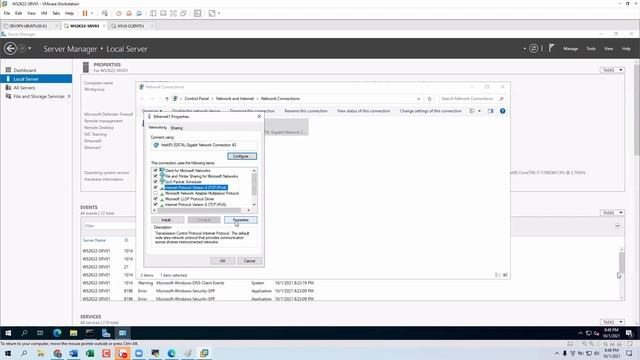The image size is (640, 360).
Task: Click Rename this connection command
Action: 306,111
